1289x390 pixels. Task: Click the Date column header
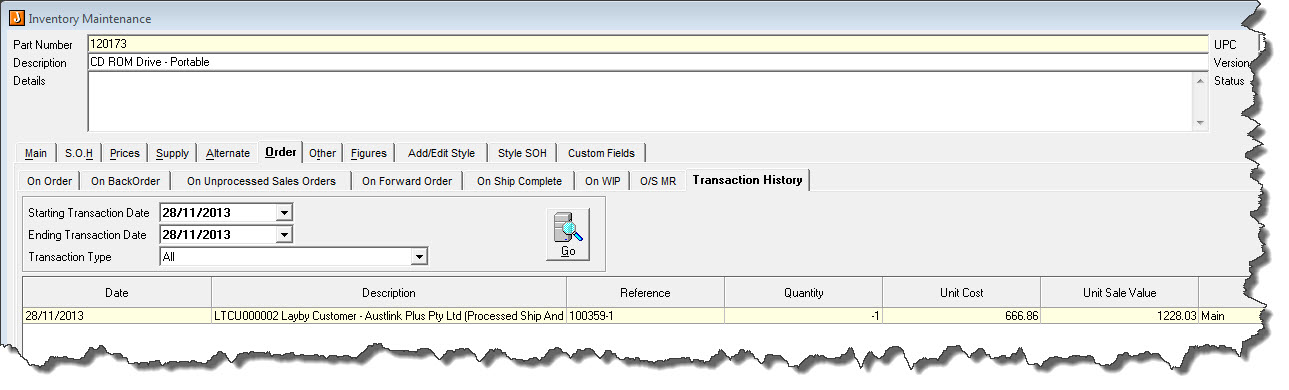click(116, 293)
